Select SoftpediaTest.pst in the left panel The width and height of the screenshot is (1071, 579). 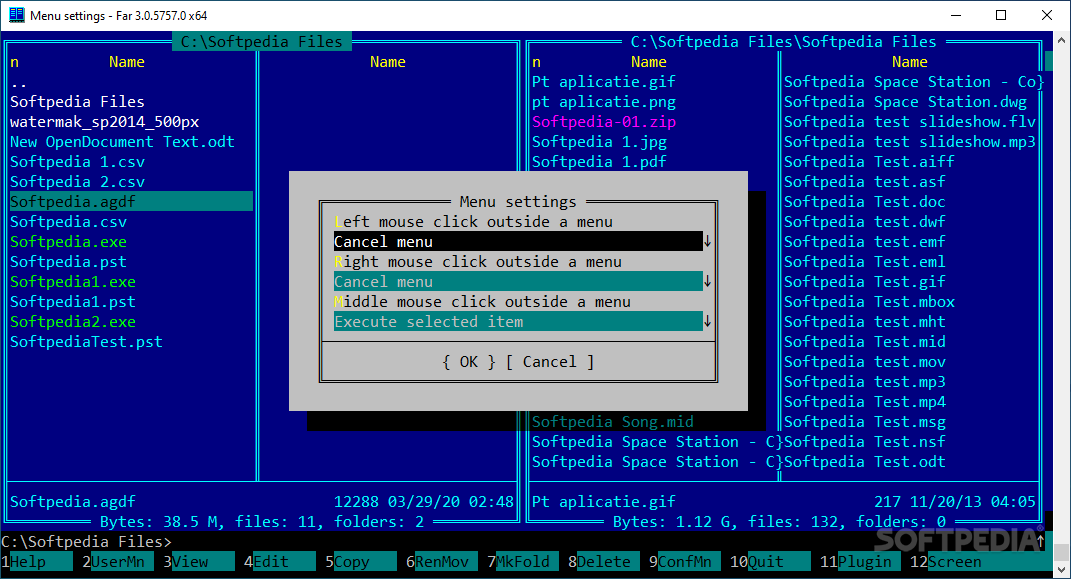(86, 341)
